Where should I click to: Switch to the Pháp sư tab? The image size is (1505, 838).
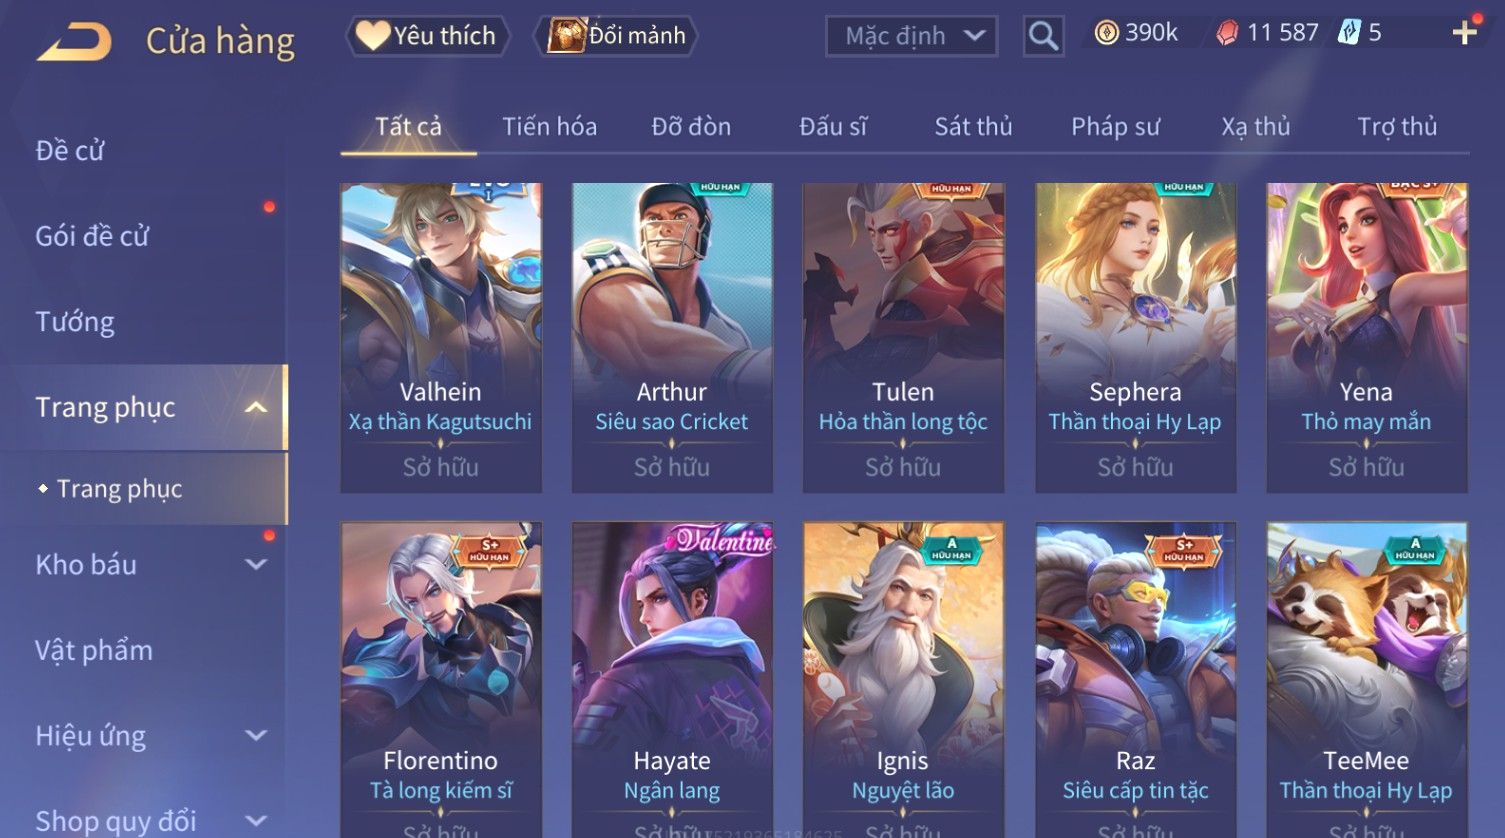click(x=1115, y=127)
